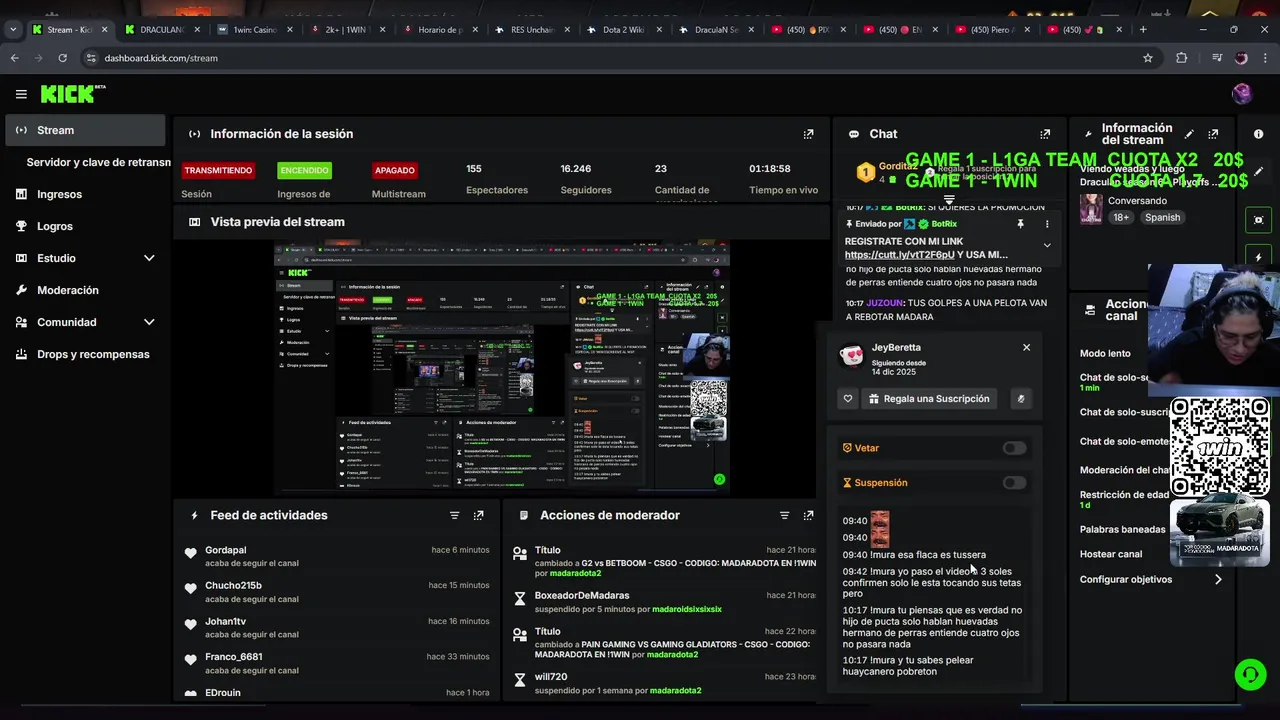The image size is (1280, 720).
Task: Click Palabras baneadas option
Action: point(1123,529)
